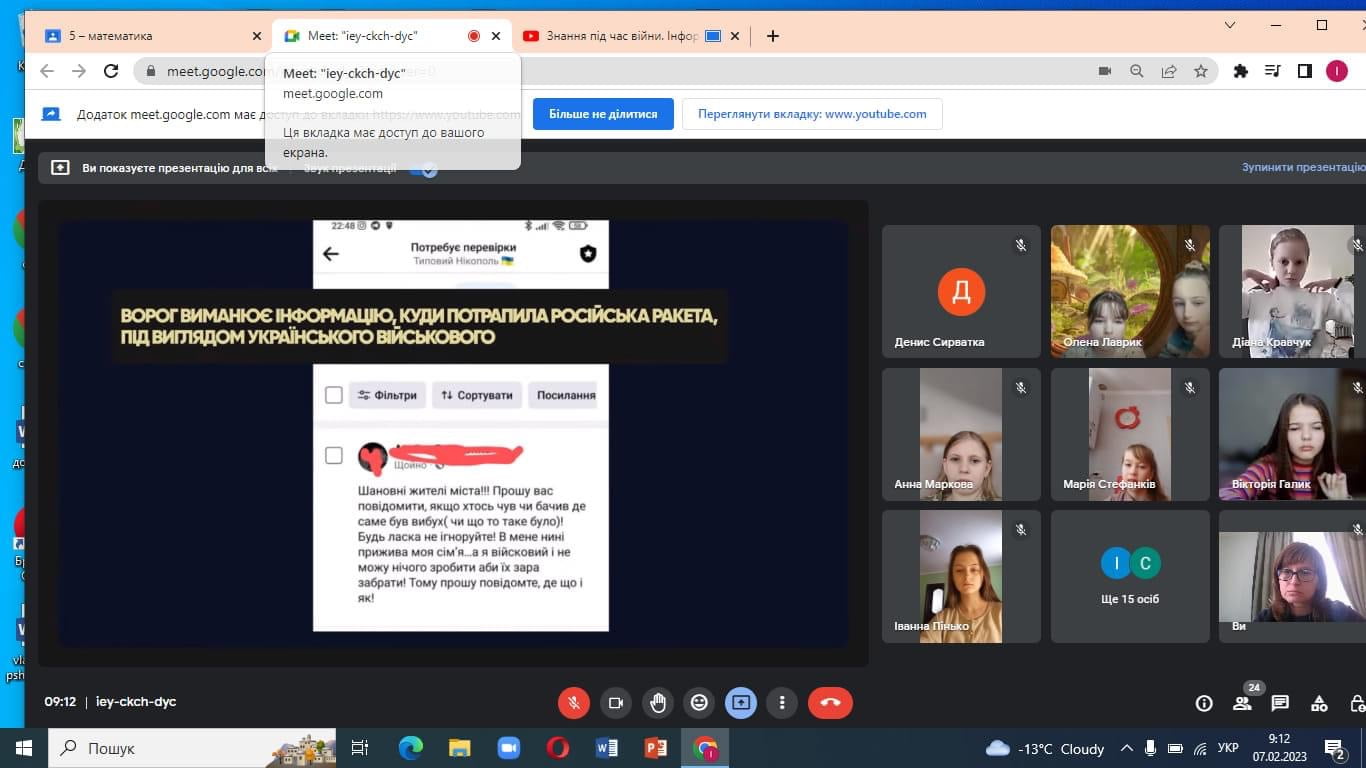
Task: Open Chrome profile avatar
Action: pos(1337,71)
